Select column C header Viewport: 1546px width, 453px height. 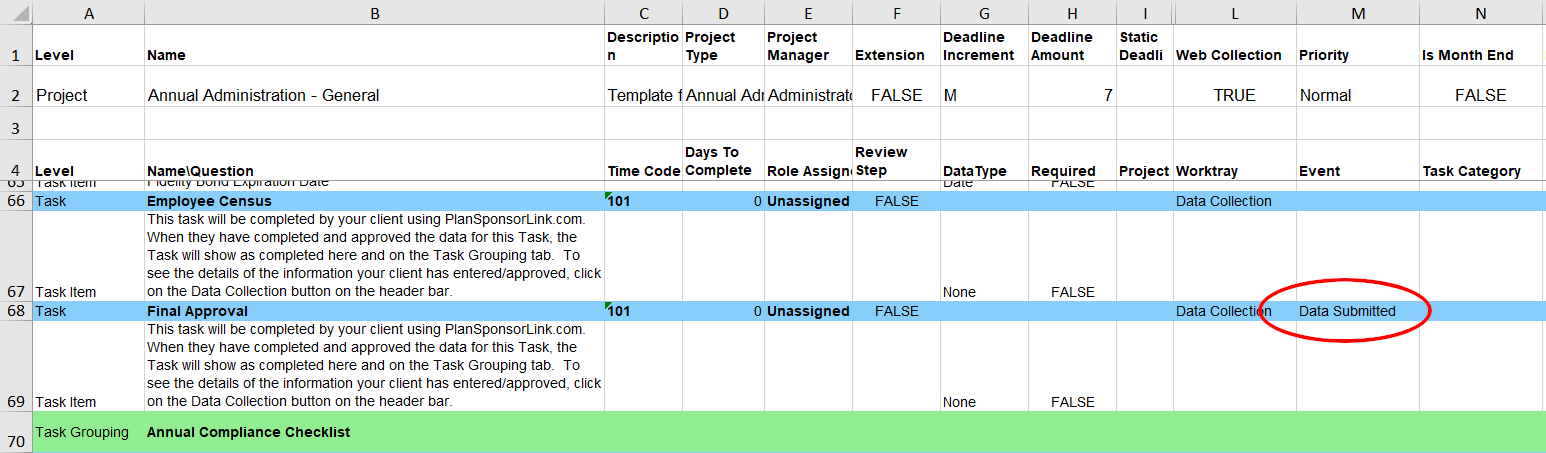(x=643, y=12)
